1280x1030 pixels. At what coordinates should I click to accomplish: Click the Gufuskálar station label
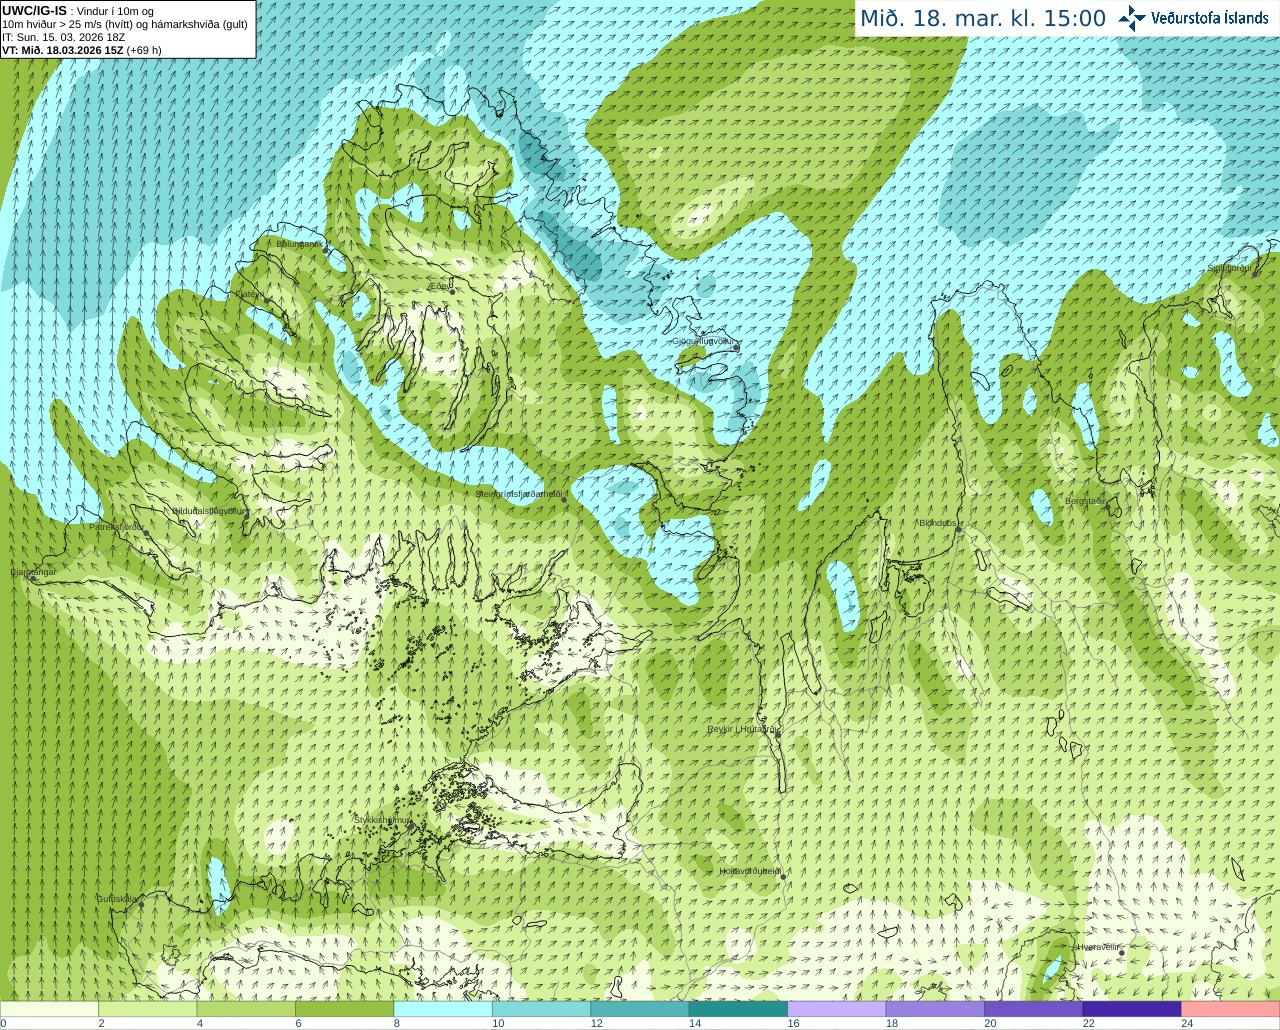pos(117,898)
